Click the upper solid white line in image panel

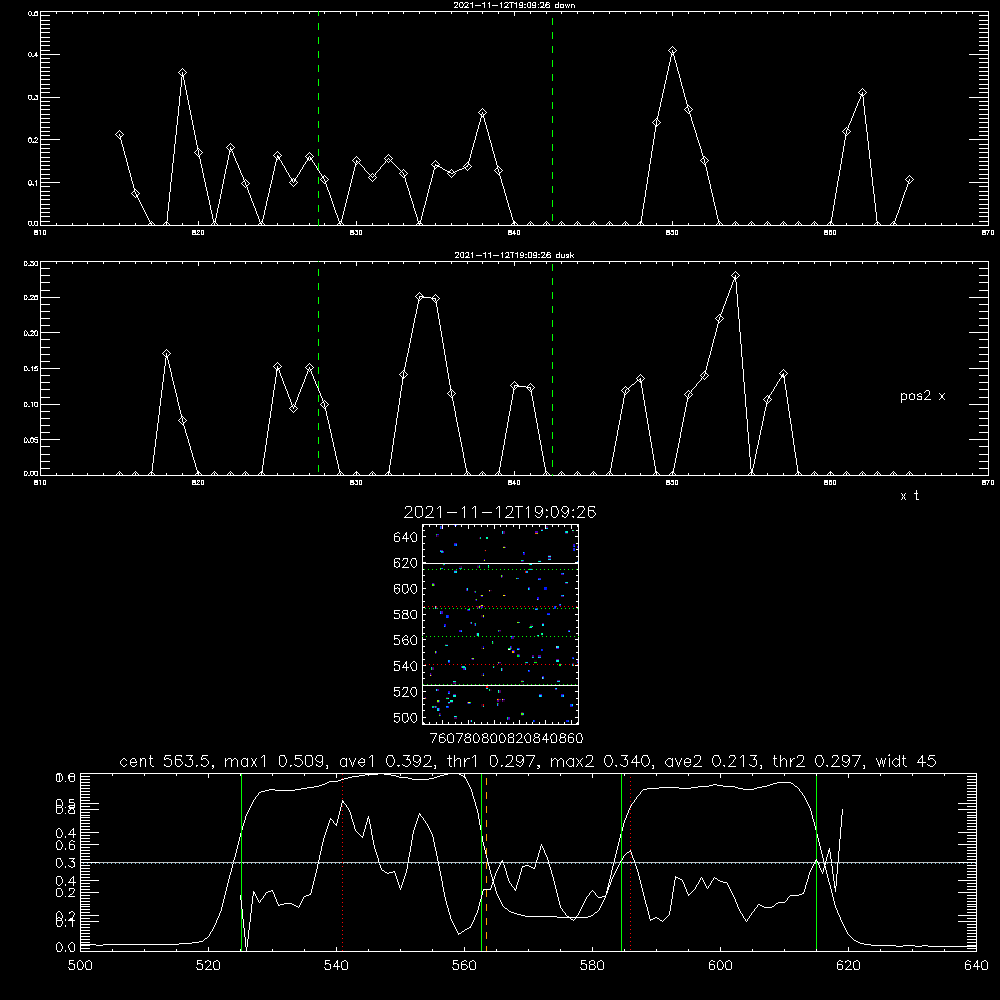(x=500, y=564)
